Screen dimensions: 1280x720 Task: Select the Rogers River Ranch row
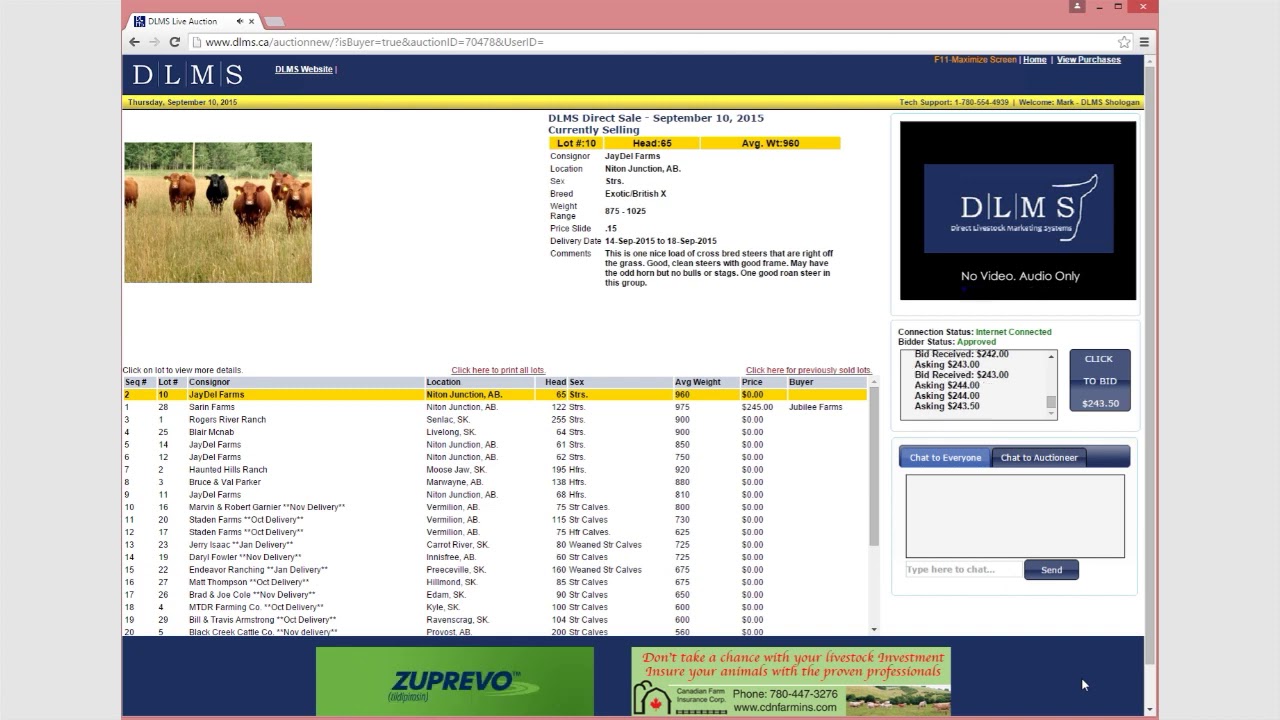tap(495, 420)
